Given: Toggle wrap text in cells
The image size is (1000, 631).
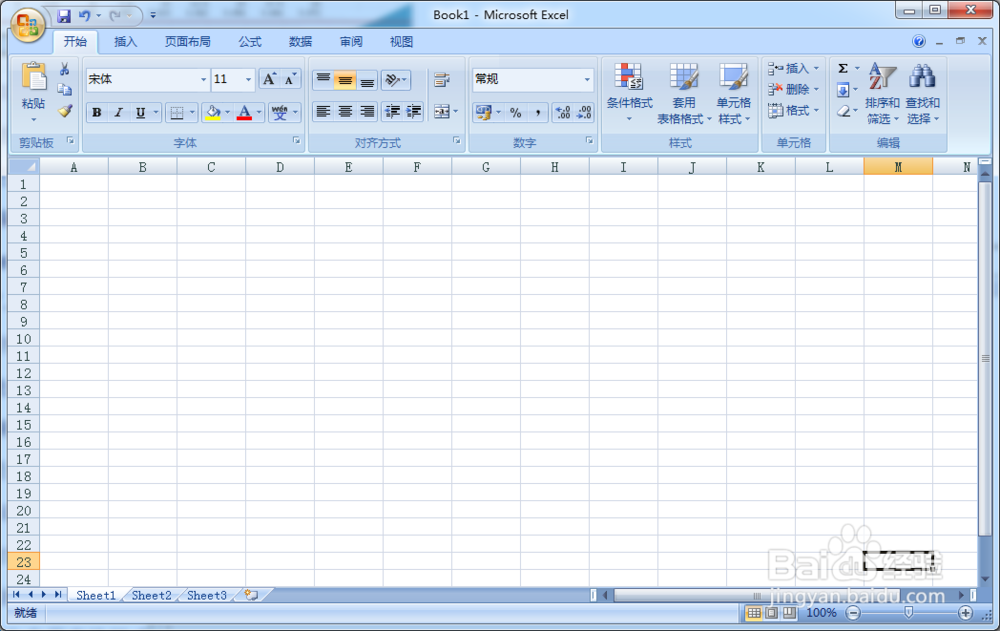Looking at the screenshot, I should tap(442, 80).
